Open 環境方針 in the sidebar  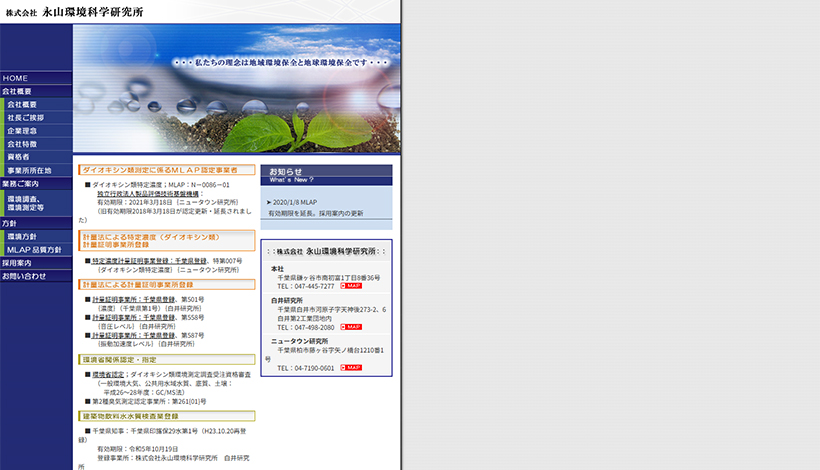[38, 236]
